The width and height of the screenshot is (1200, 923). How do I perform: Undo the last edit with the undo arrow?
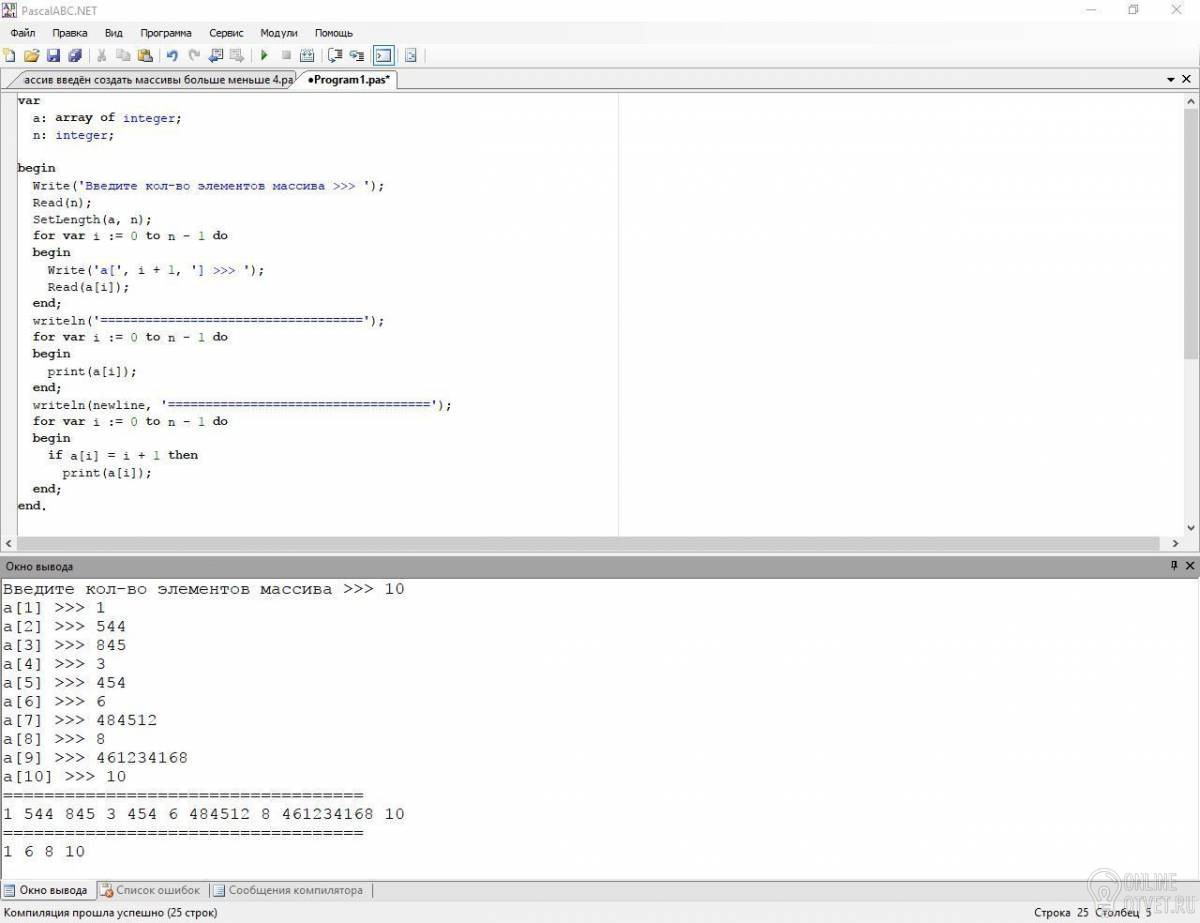[172, 56]
